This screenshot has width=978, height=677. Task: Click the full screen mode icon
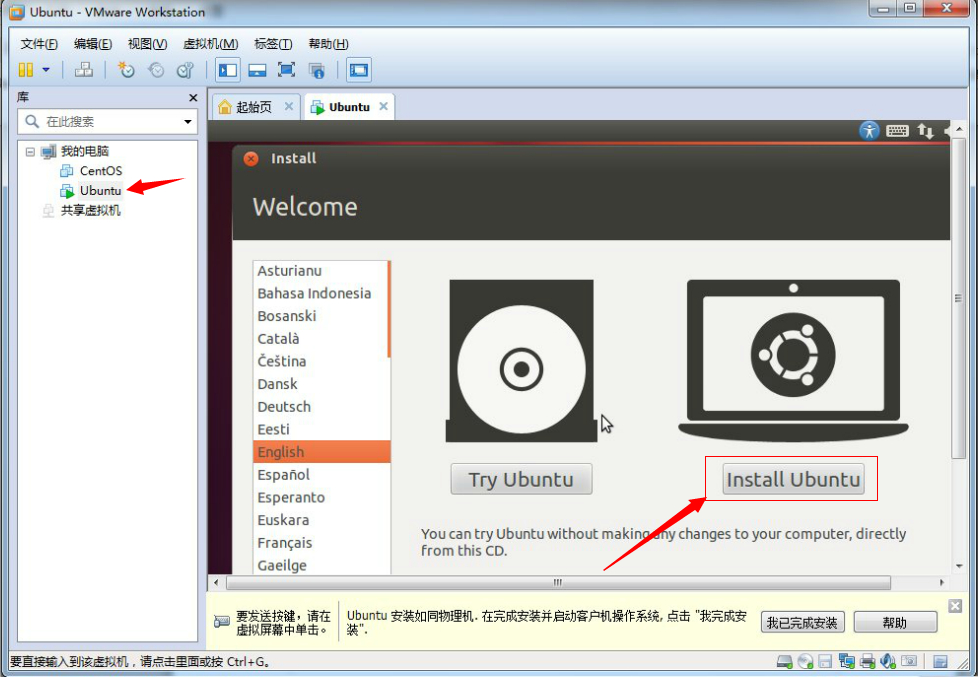point(286,70)
